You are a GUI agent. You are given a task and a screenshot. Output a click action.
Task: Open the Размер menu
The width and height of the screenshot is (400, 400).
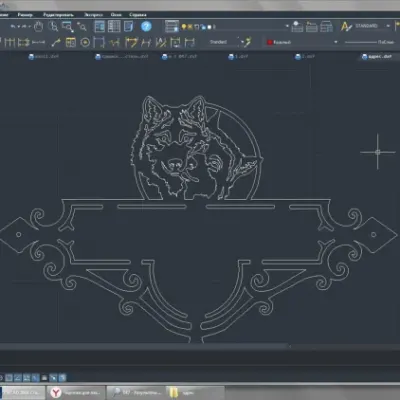25,15
